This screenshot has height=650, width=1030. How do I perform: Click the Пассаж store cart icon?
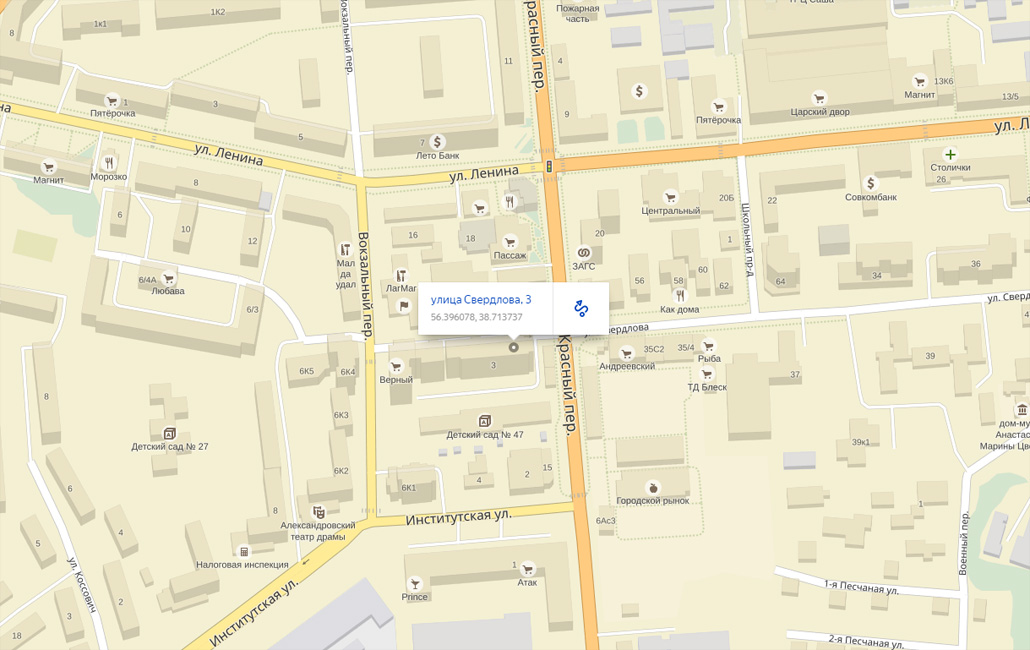click(x=509, y=242)
